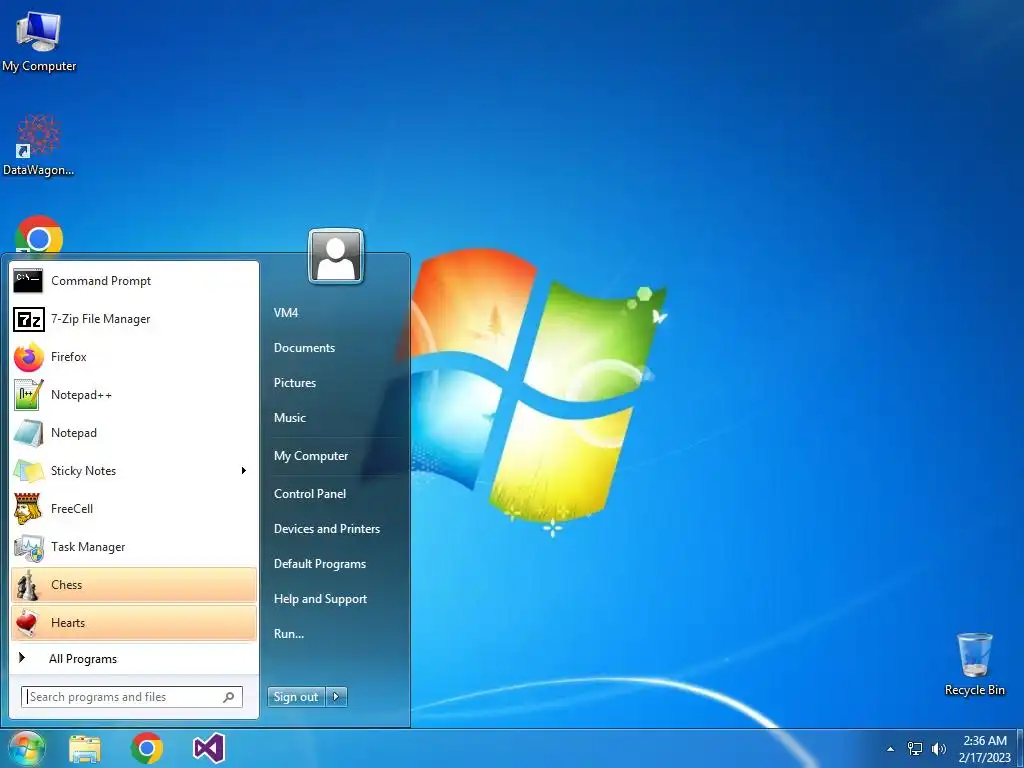1024x768 pixels.
Task: Launch the Chess game icon
Action: point(28,585)
